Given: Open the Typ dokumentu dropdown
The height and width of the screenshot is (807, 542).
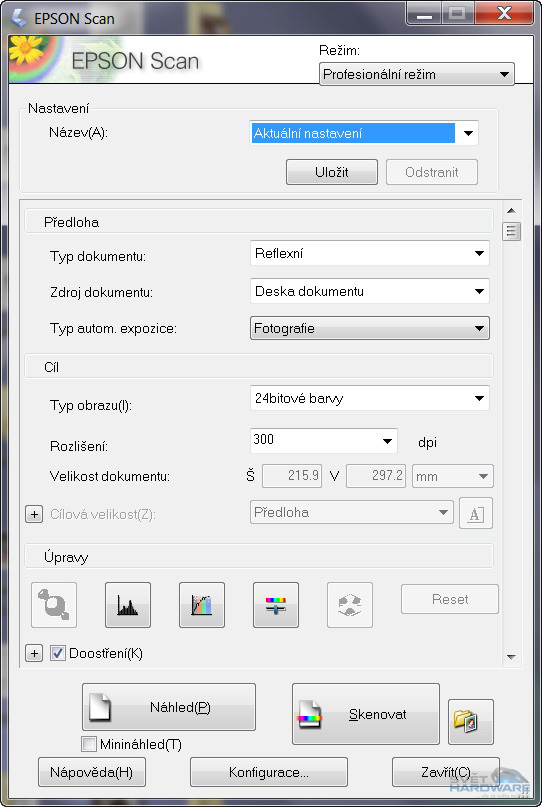Looking at the screenshot, I should pos(370,253).
